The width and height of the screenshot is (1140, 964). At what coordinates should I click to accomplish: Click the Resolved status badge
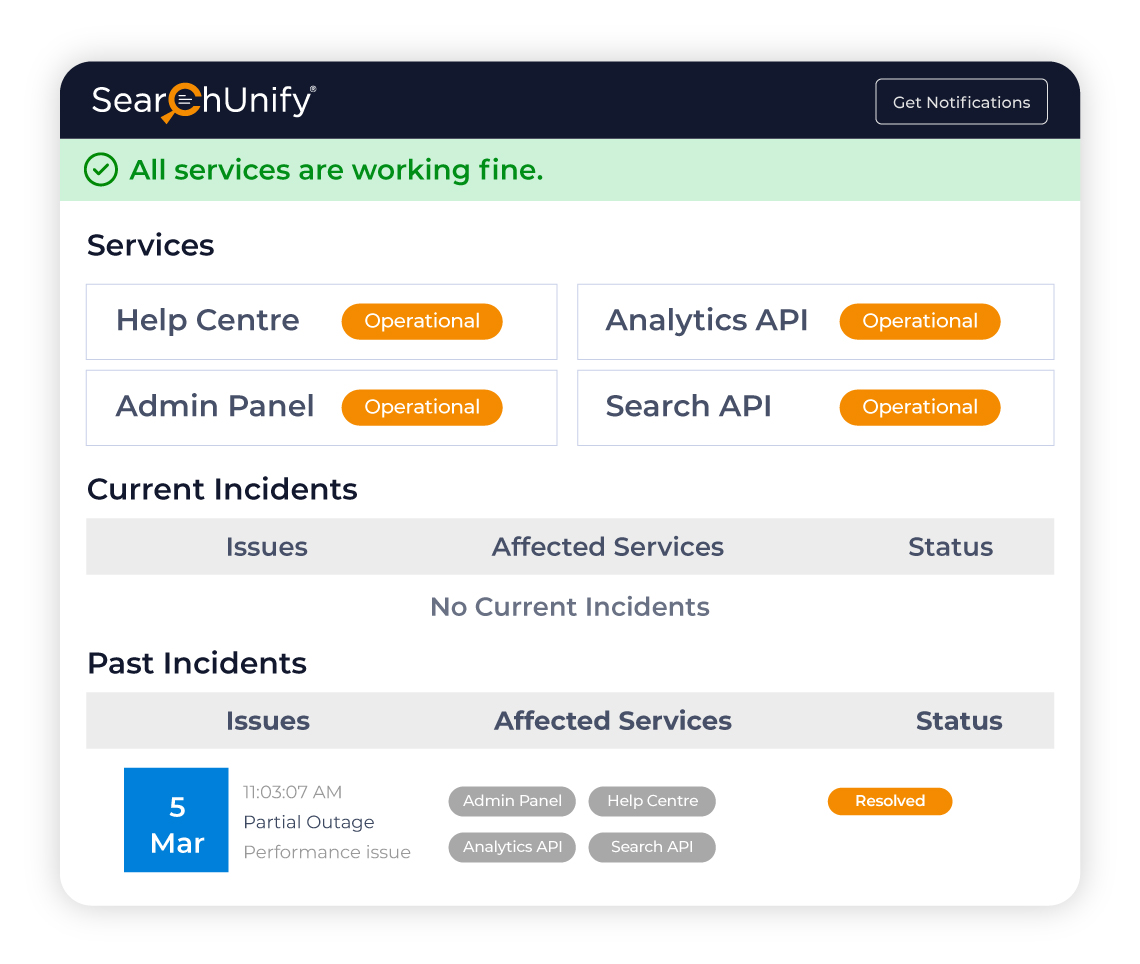[890, 801]
